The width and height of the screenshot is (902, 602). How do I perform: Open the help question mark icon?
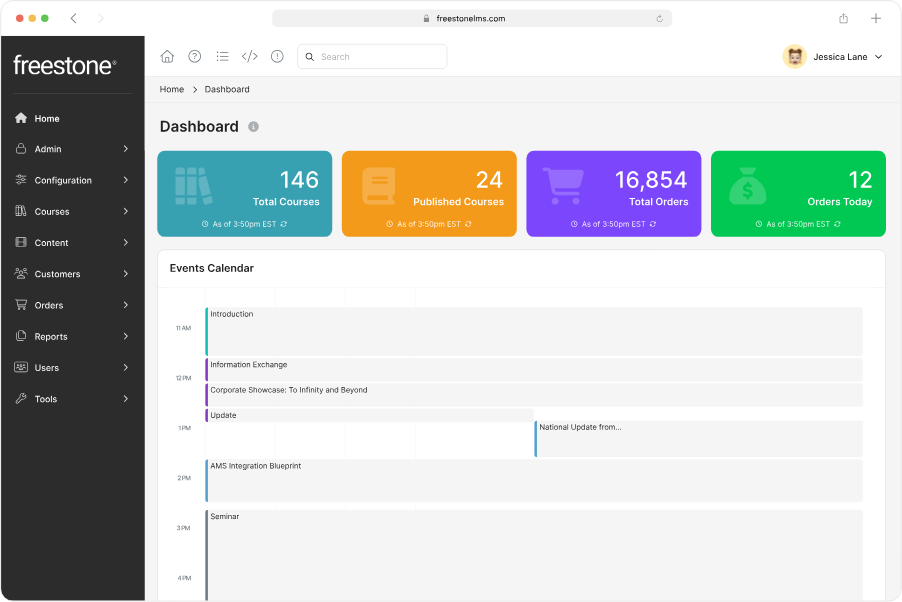[x=195, y=57]
